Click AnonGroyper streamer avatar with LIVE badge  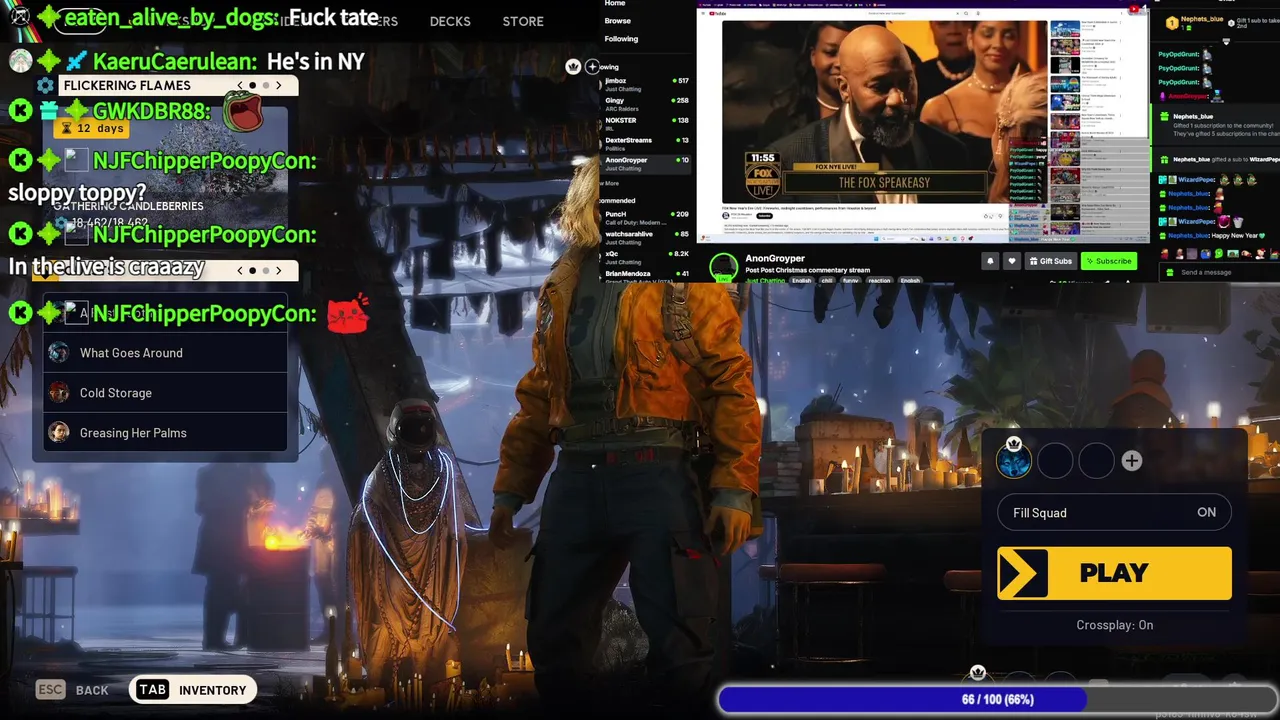724,267
